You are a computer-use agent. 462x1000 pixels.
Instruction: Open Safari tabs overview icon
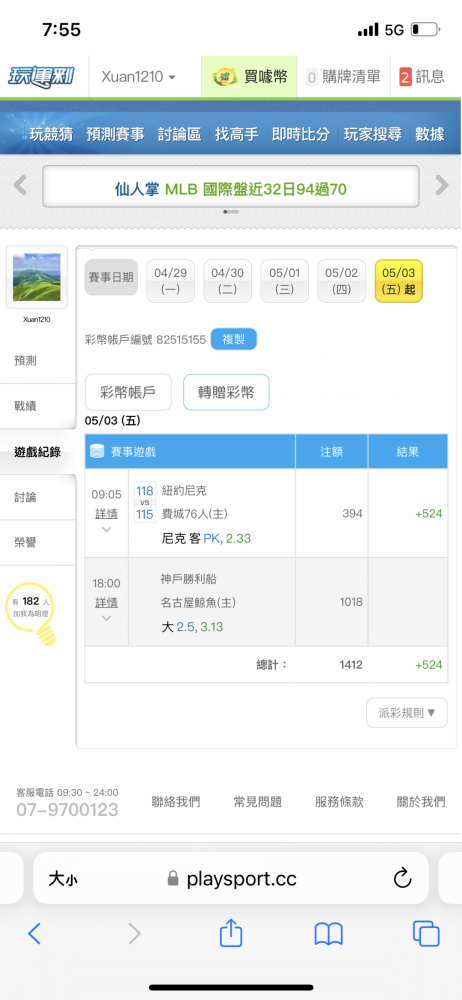(x=426, y=934)
